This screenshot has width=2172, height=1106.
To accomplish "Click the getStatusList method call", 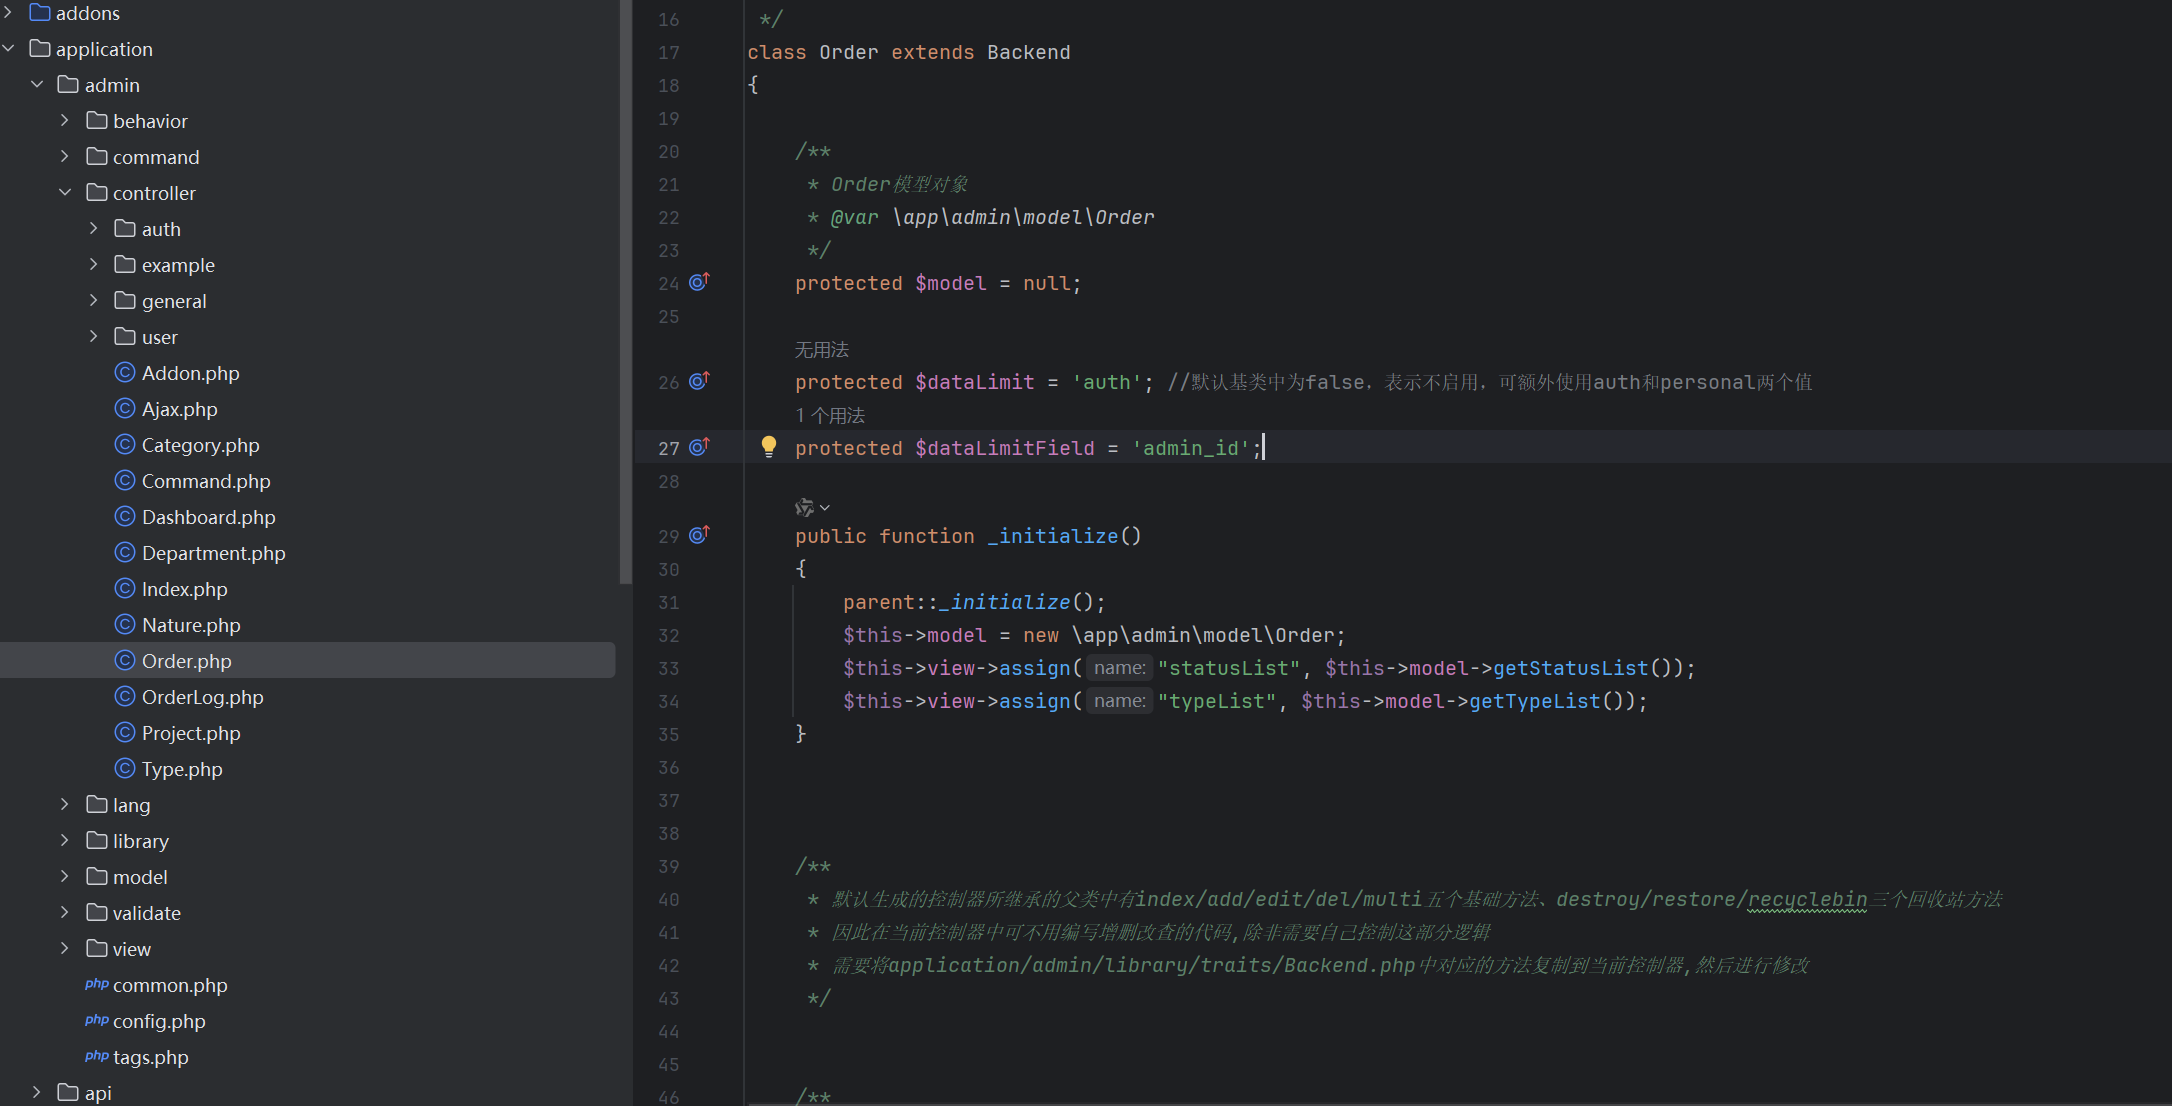I will [x=1570, y=668].
